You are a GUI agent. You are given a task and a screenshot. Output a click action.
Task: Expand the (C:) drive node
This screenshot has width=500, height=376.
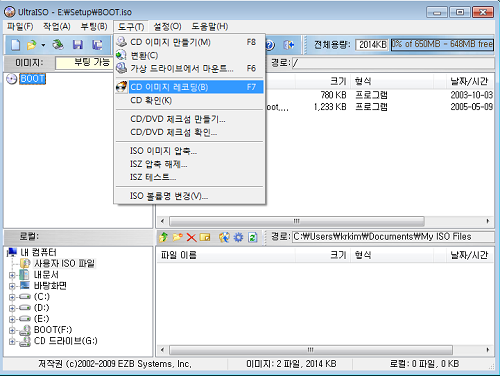point(12,297)
